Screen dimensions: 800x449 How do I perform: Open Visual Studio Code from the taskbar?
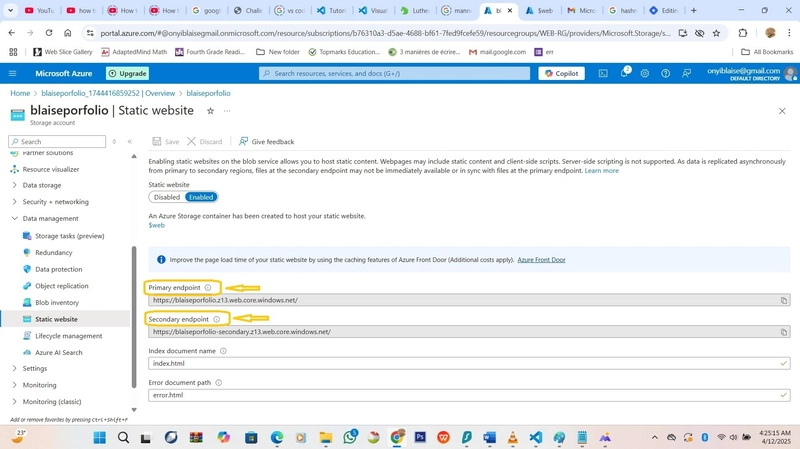tap(536, 437)
